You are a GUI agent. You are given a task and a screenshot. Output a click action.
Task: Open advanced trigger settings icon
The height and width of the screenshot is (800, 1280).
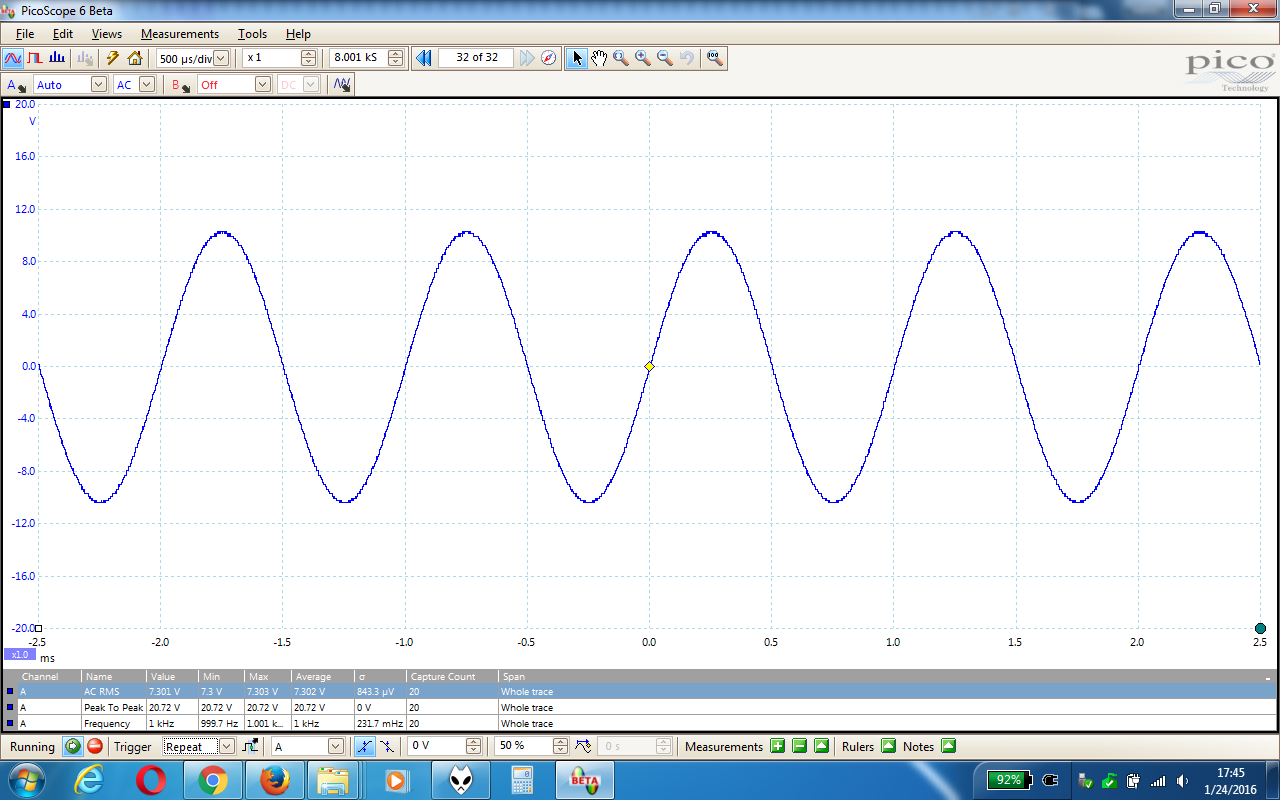tap(250, 746)
